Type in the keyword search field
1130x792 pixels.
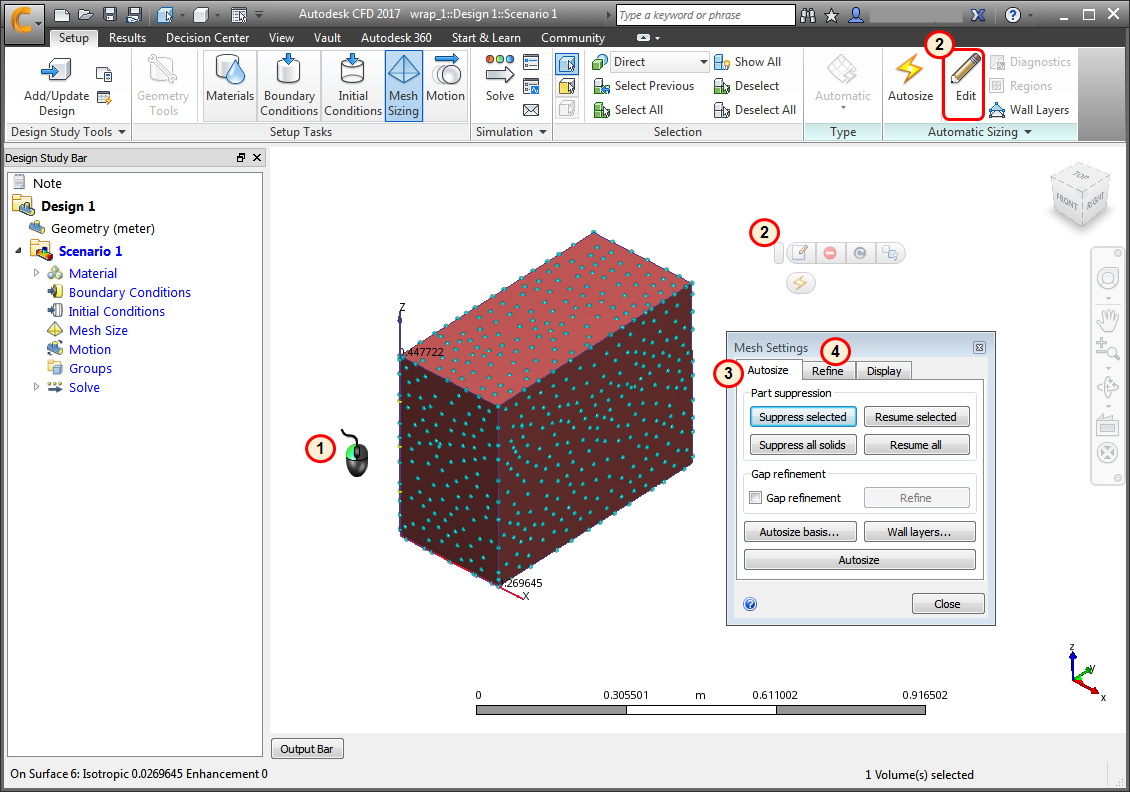pyautogui.click(x=706, y=14)
